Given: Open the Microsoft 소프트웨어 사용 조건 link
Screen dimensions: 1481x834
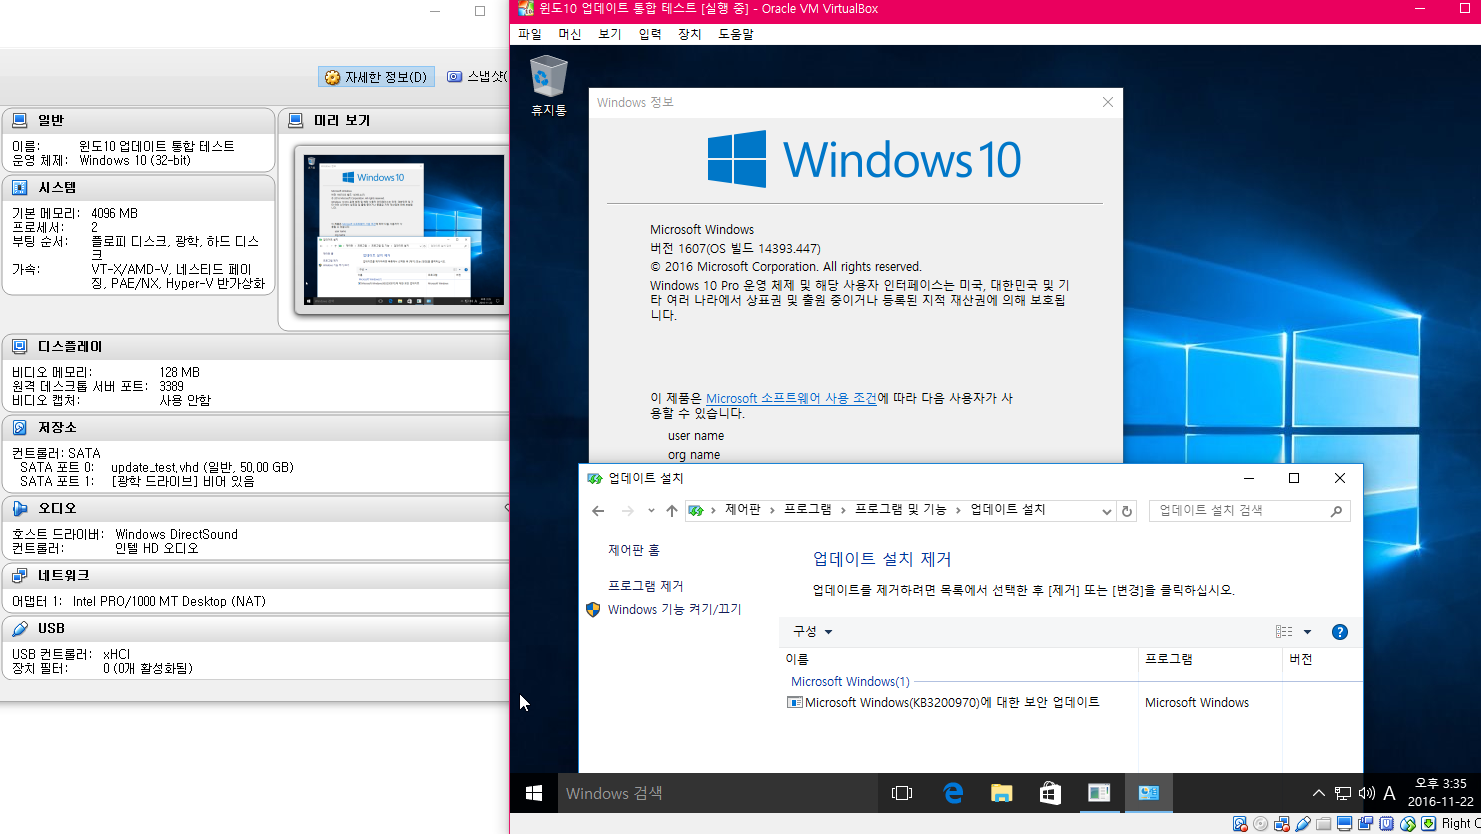Looking at the screenshot, I should click(x=791, y=398).
